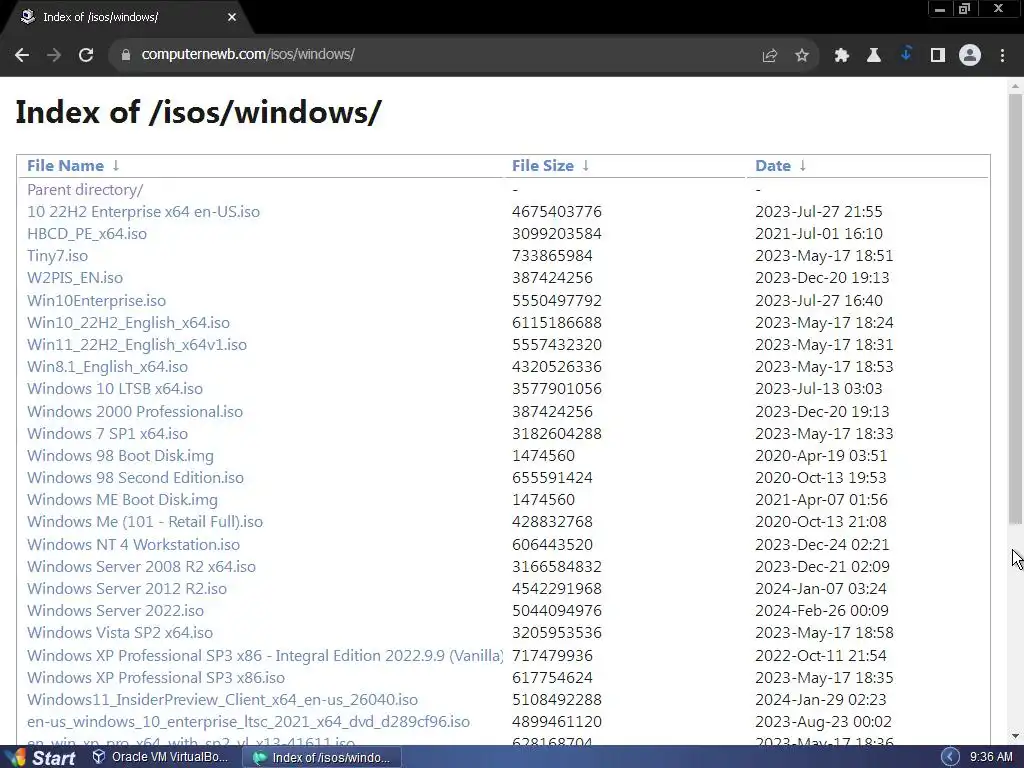Click file size 733865984

[552, 256]
